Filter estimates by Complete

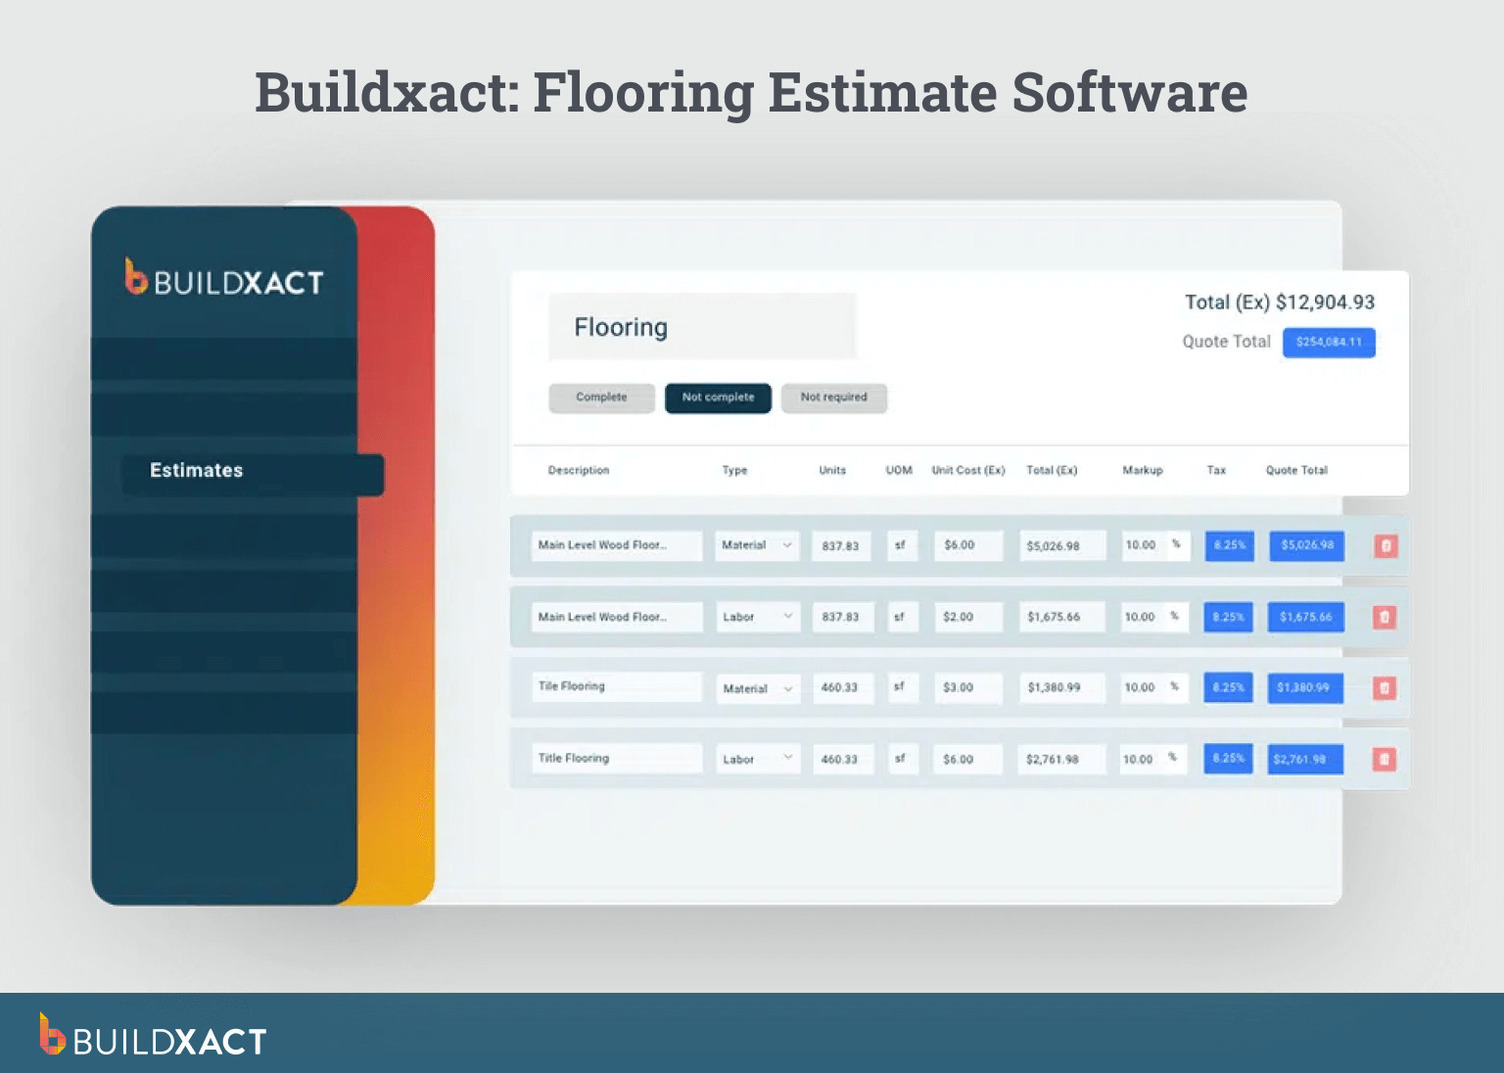click(601, 397)
